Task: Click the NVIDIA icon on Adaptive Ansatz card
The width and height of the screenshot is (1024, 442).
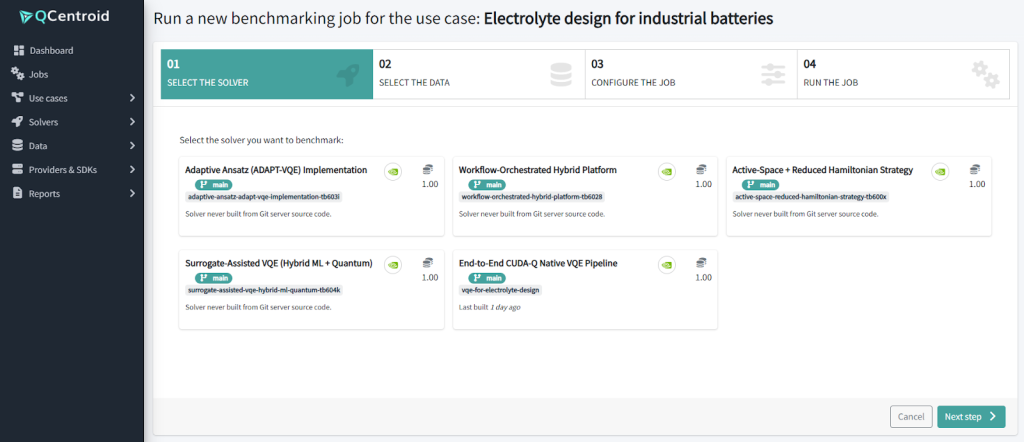Action: [x=394, y=172]
